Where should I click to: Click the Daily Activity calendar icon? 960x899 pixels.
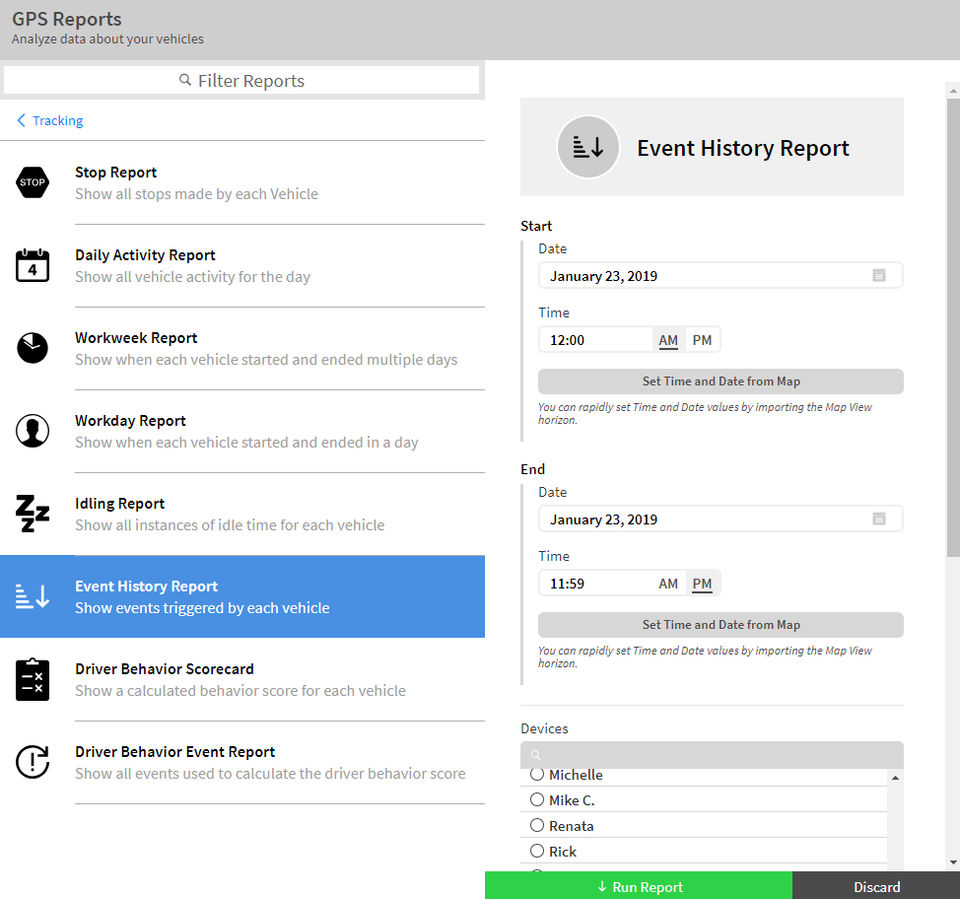(x=32, y=265)
